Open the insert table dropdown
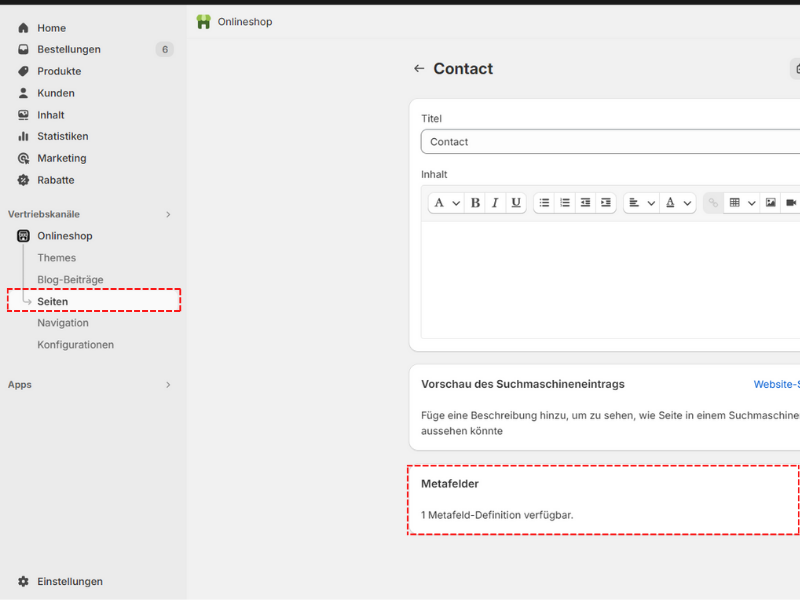 741,203
